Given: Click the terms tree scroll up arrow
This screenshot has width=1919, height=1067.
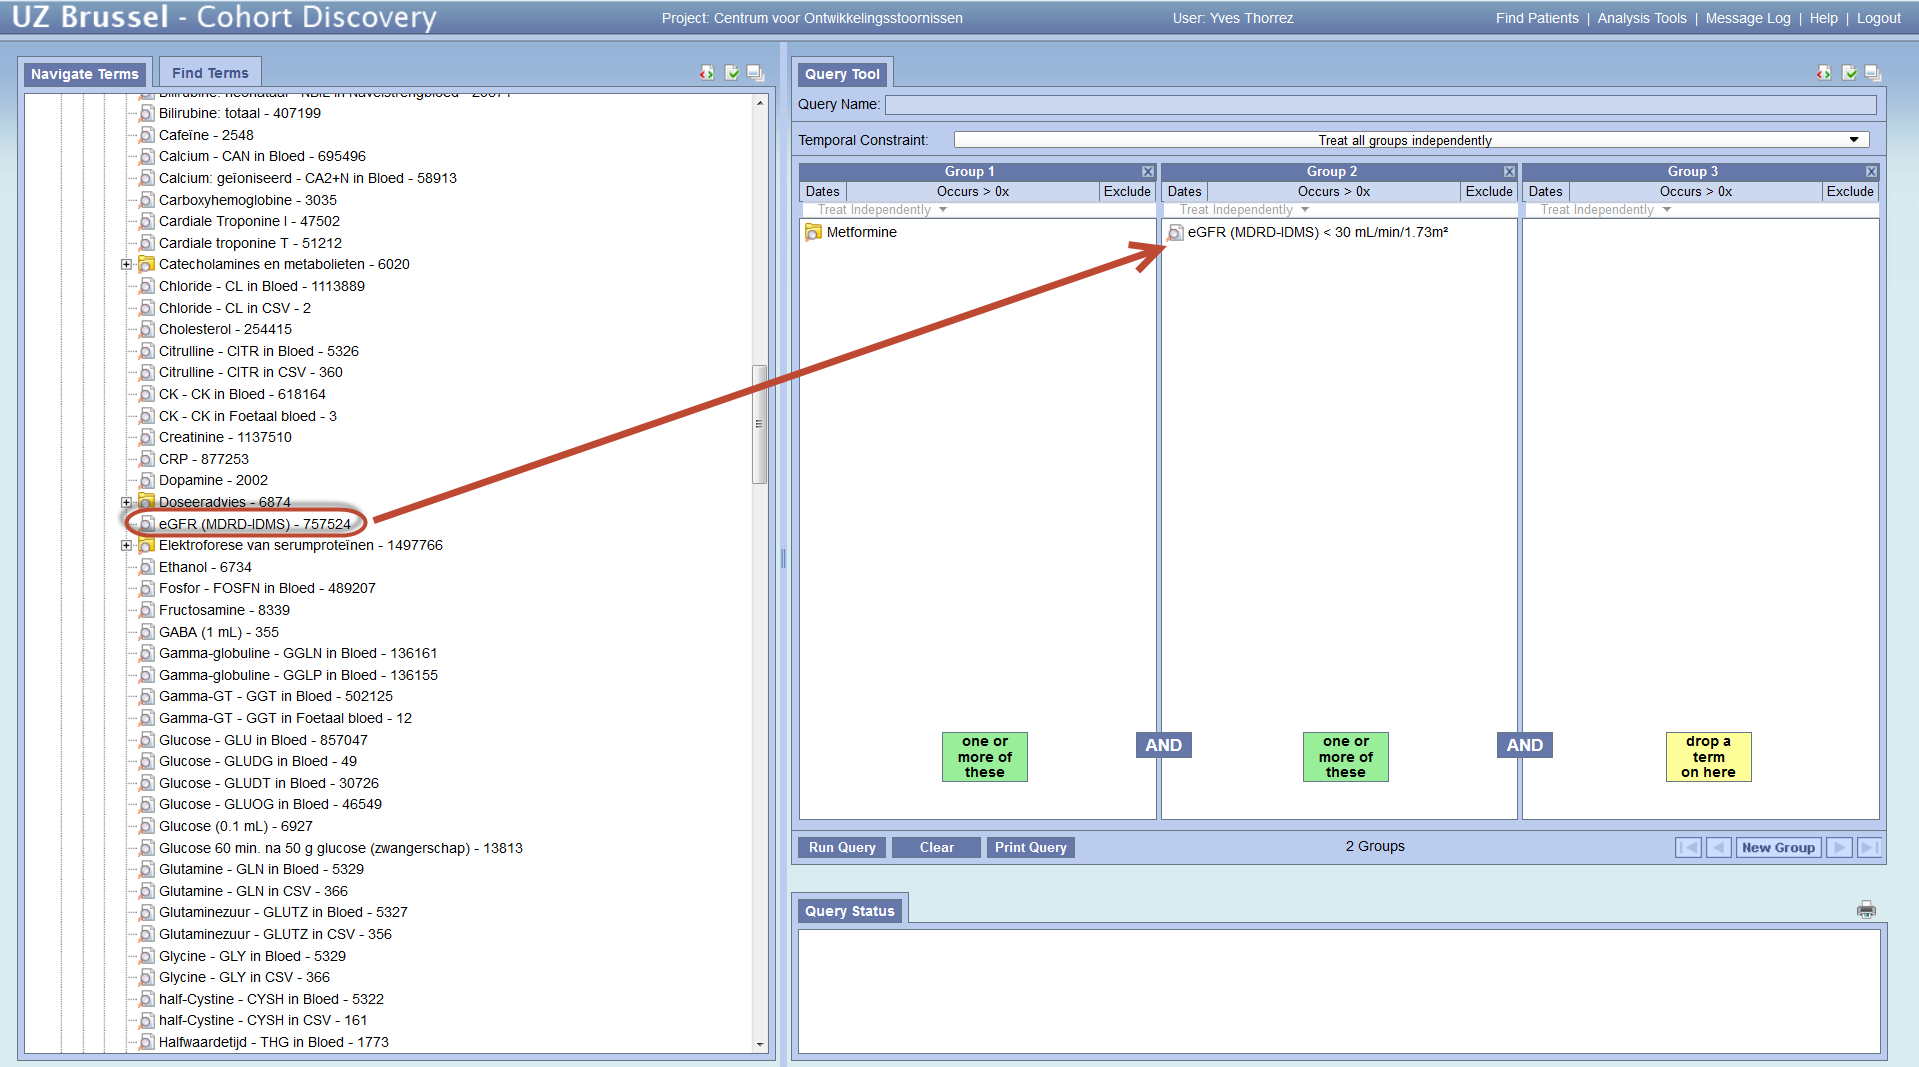Looking at the screenshot, I should (x=759, y=103).
